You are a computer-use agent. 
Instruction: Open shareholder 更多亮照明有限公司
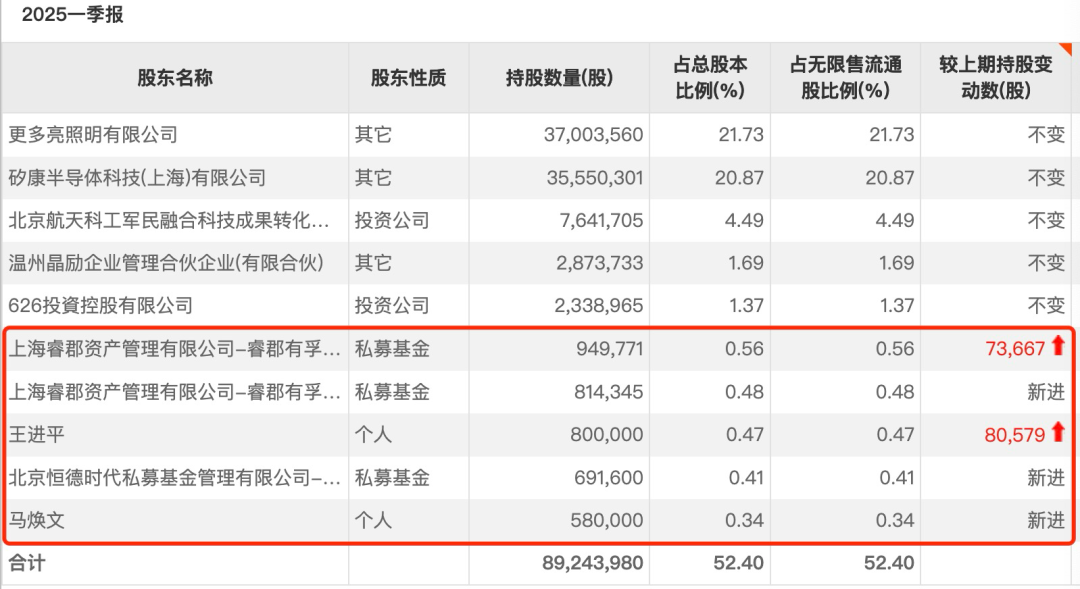click(x=93, y=134)
